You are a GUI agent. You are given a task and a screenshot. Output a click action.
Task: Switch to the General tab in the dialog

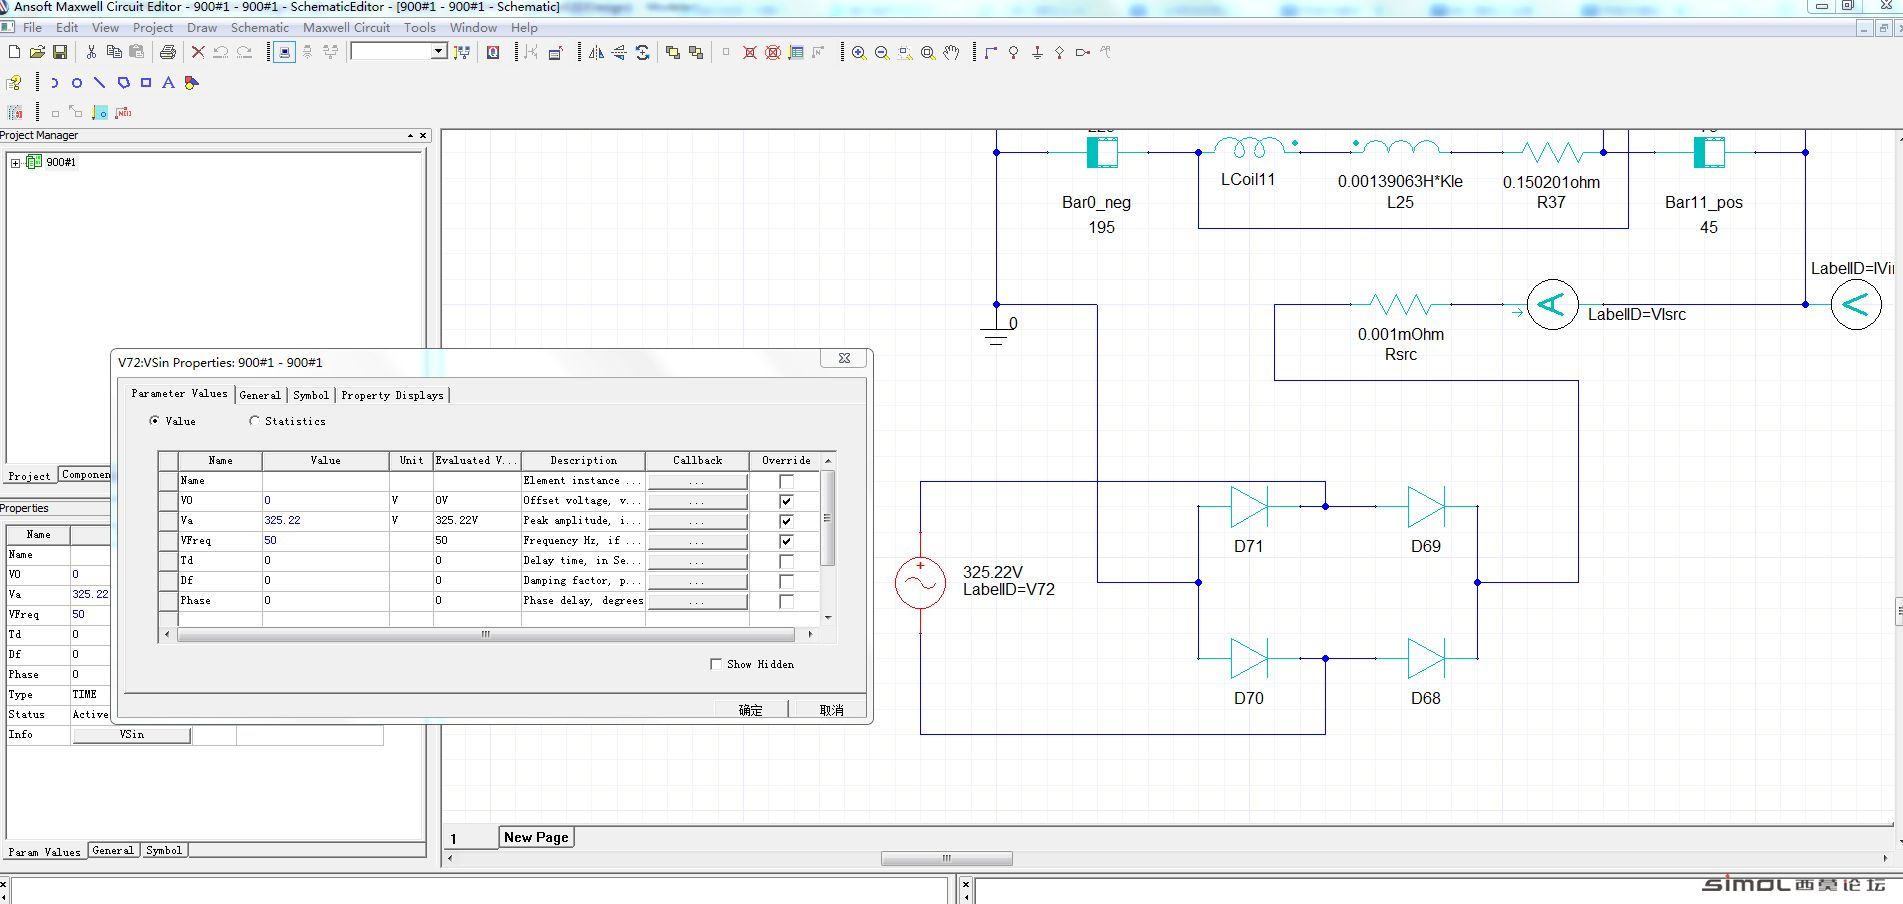[260, 395]
